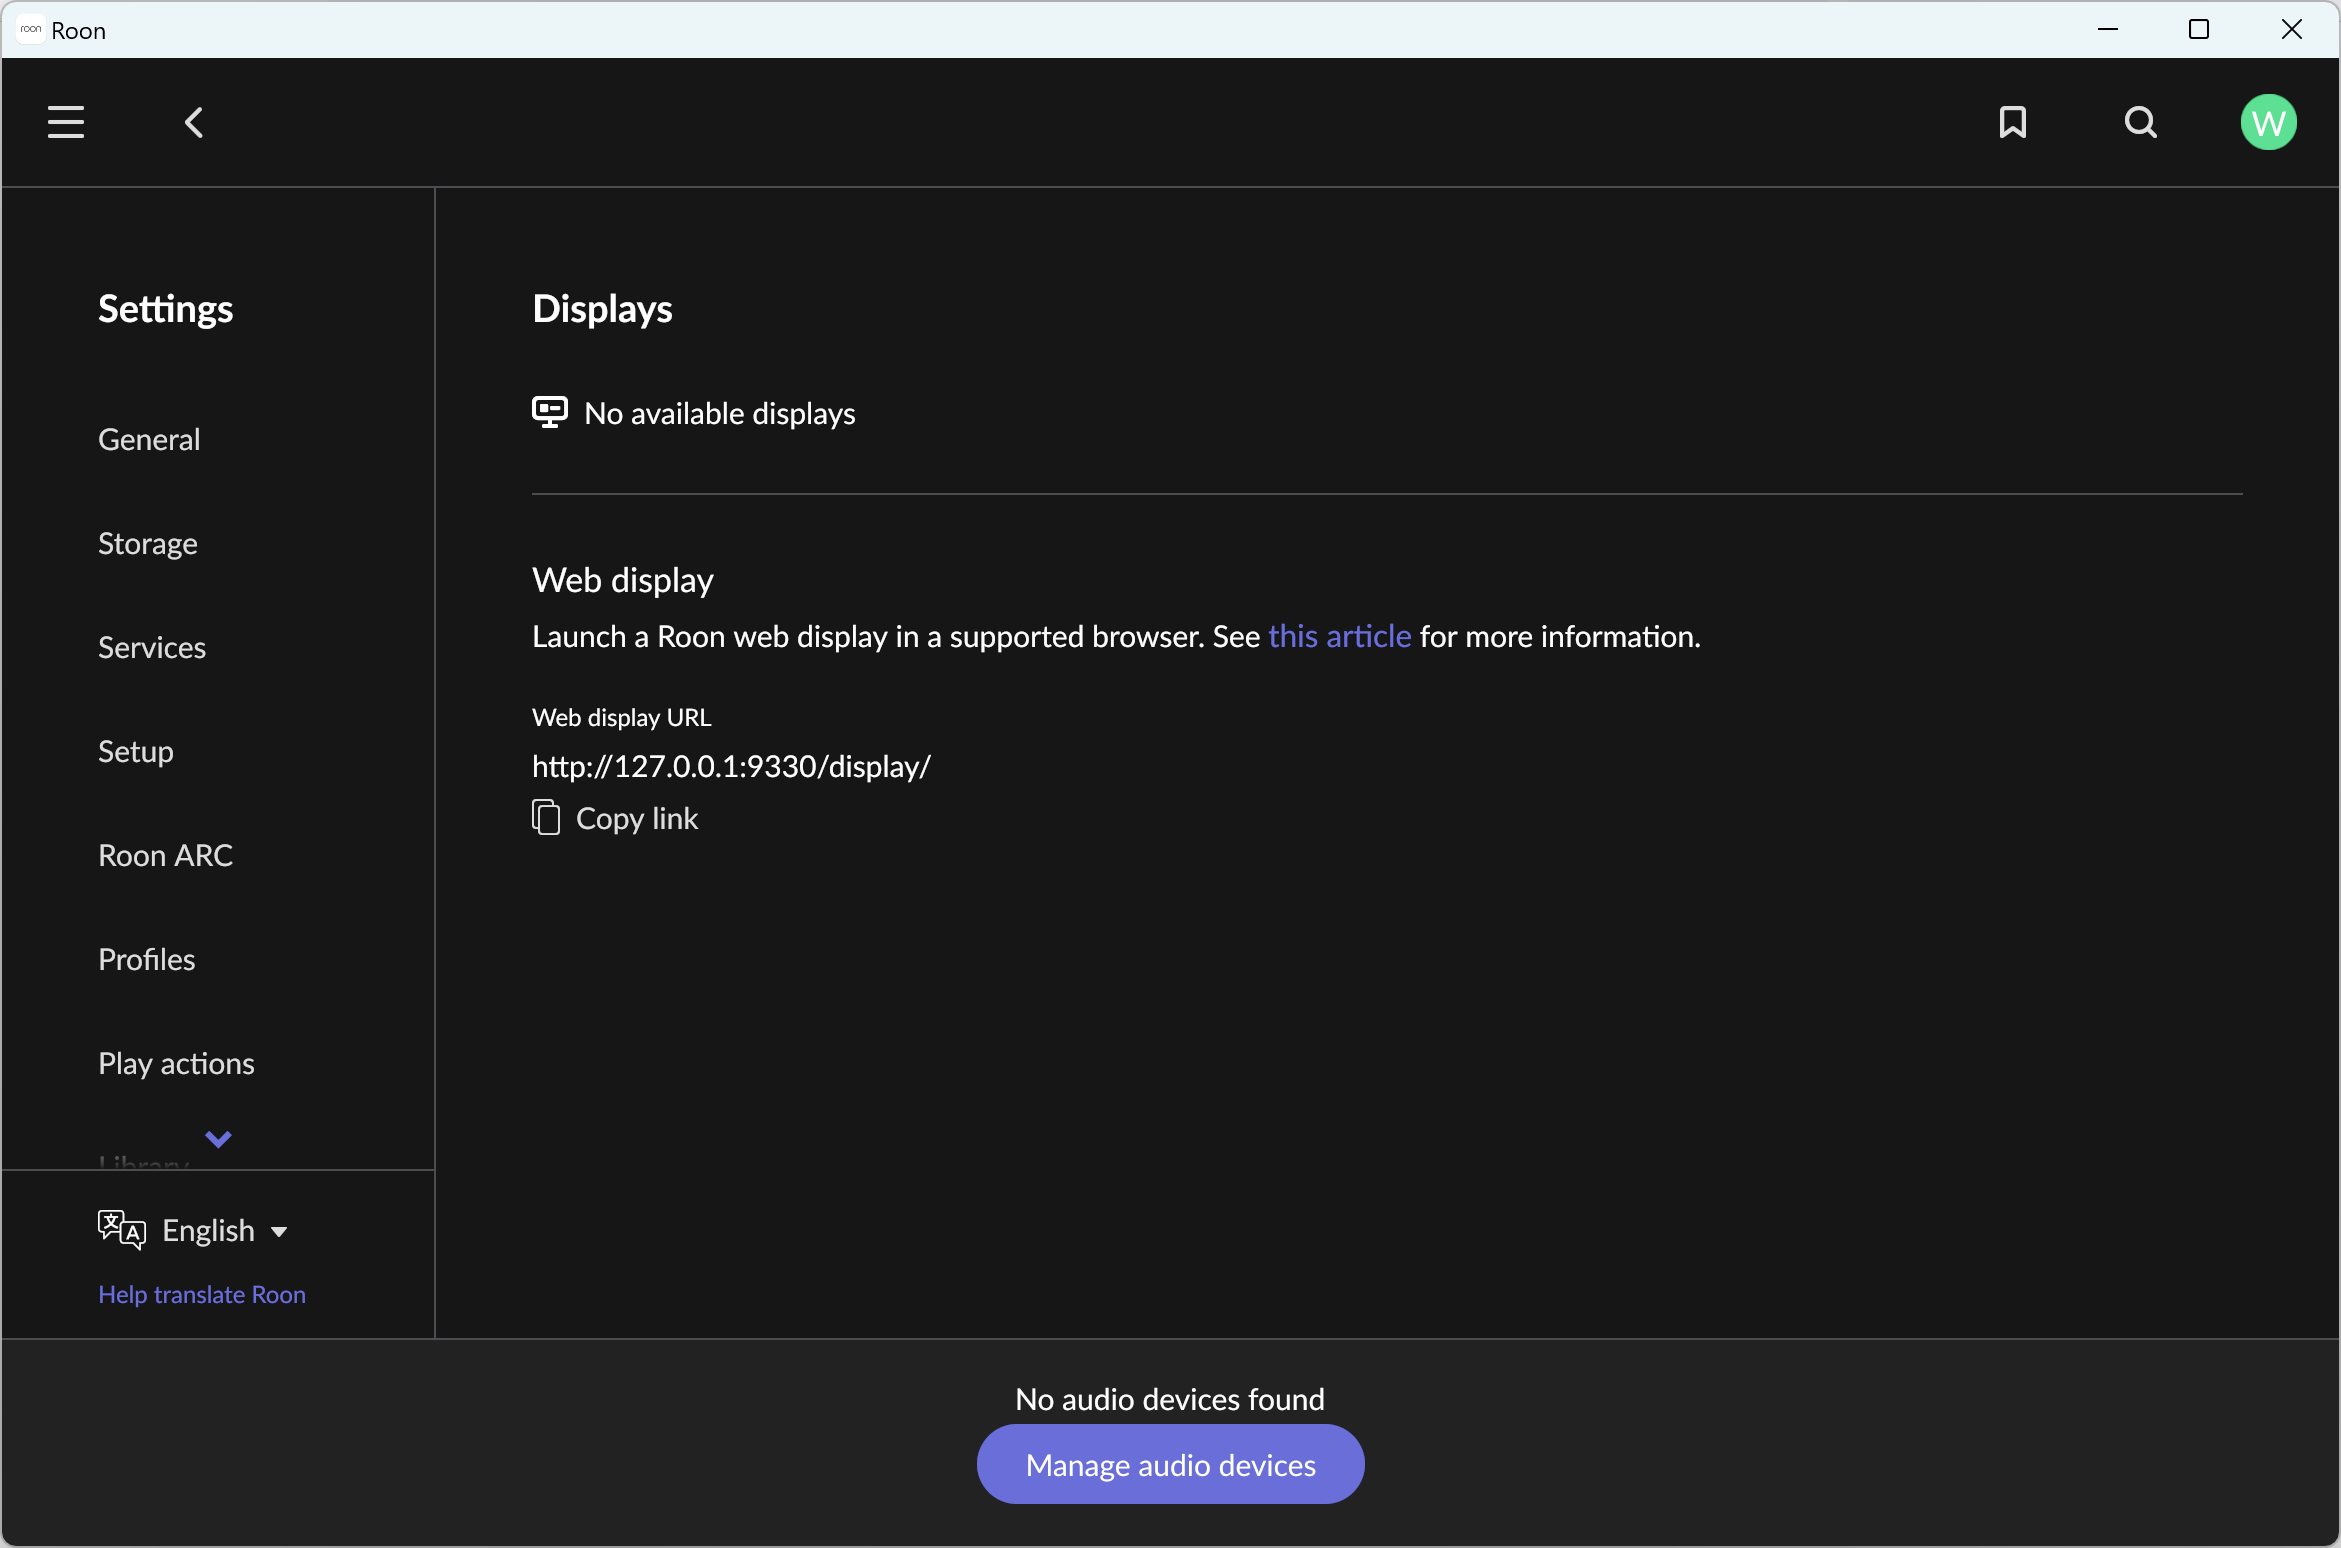Click the language translate icon
The width and height of the screenshot is (2341, 1548).
click(x=122, y=1229)
